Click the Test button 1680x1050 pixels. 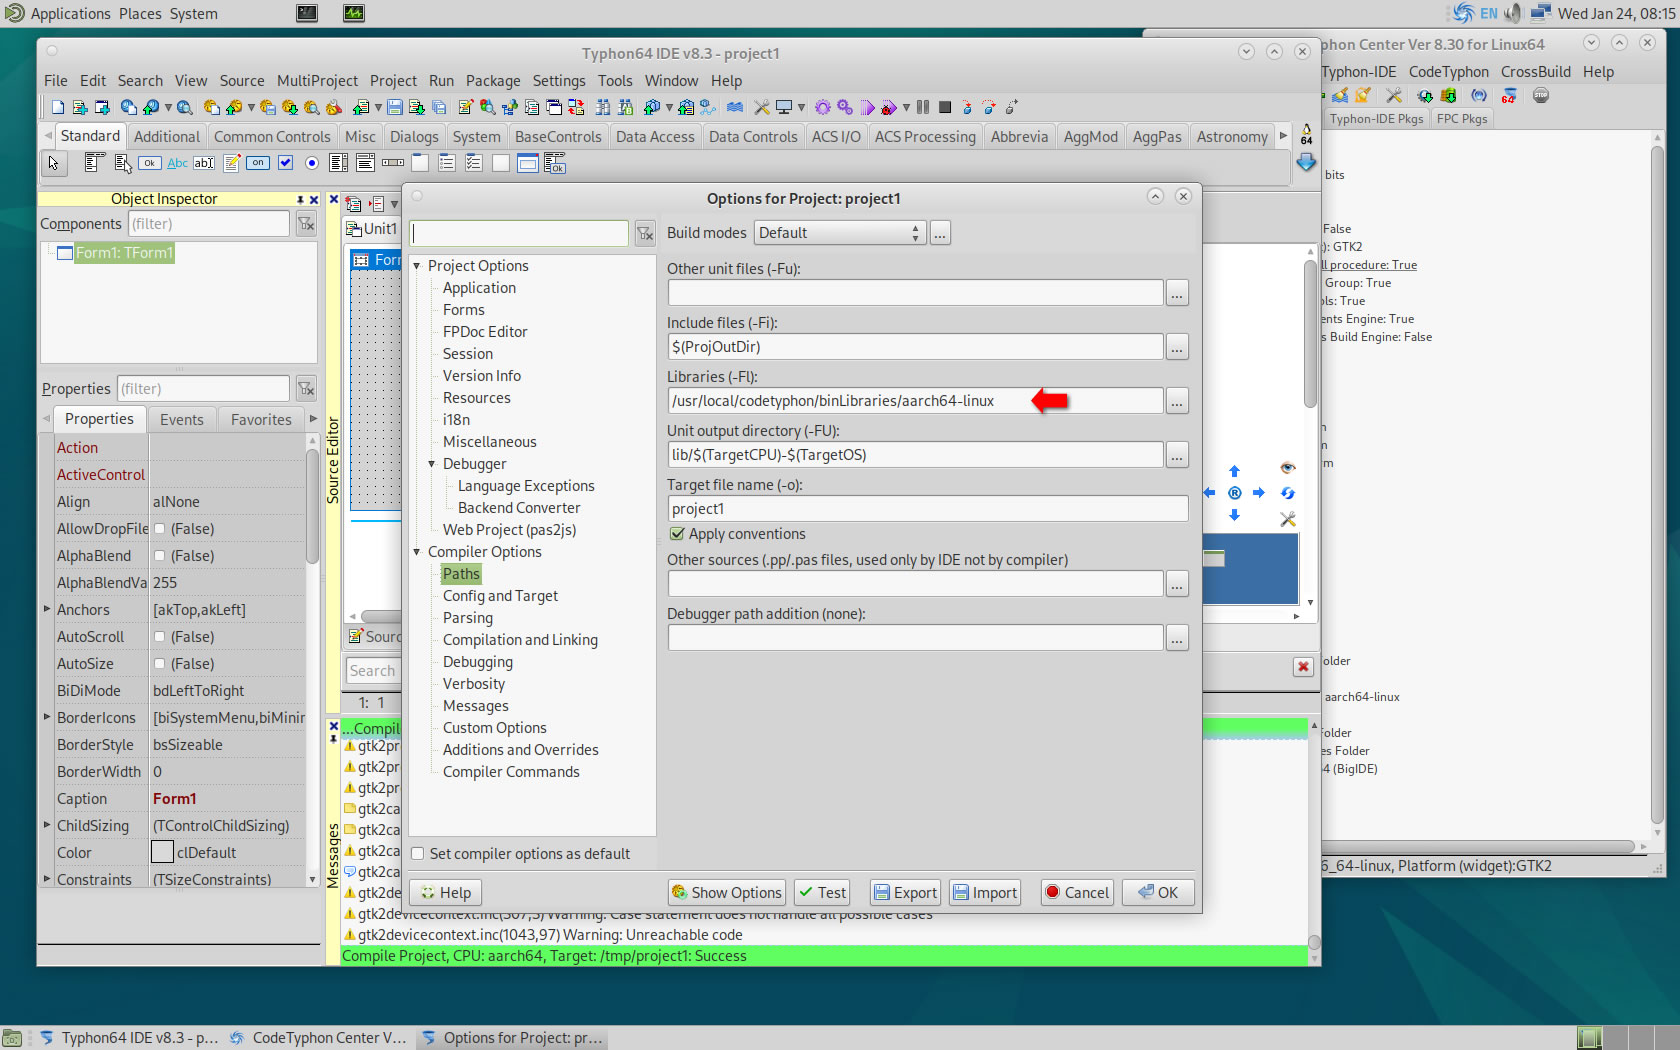(822, 893)
